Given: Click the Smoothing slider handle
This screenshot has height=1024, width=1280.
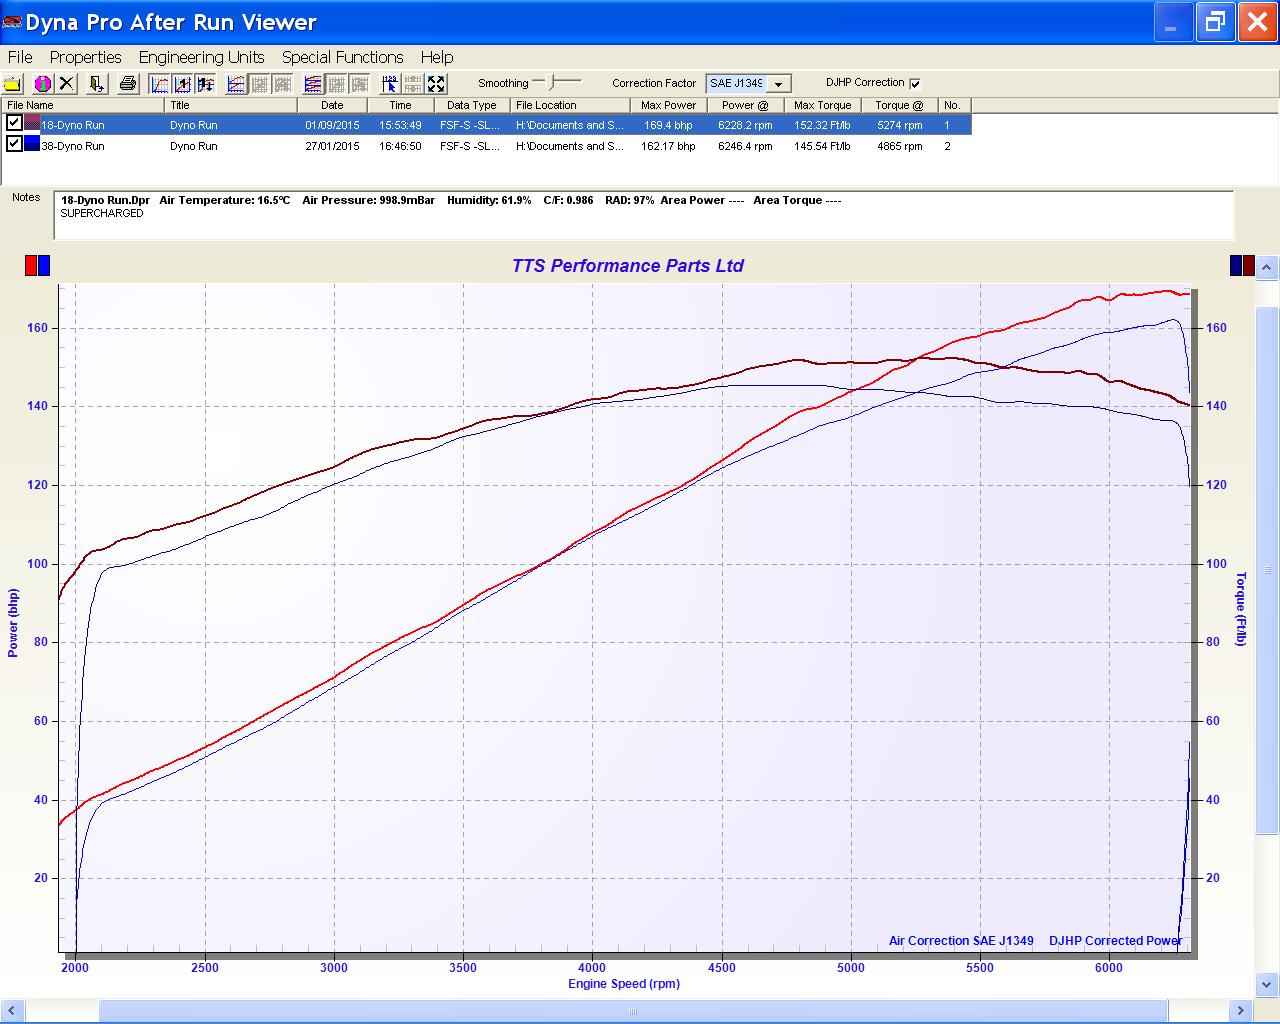Looking at the screenshot, I should point(551,82).
